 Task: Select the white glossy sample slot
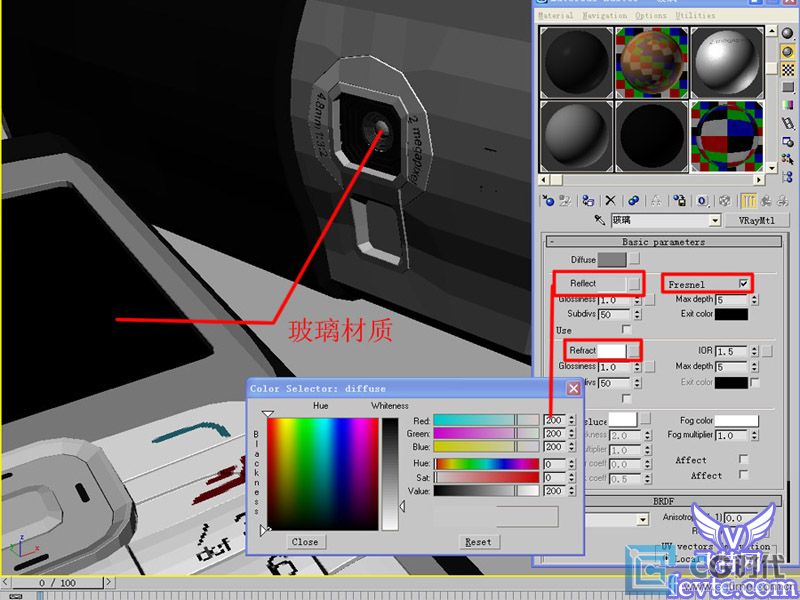(x=727, y=63)
